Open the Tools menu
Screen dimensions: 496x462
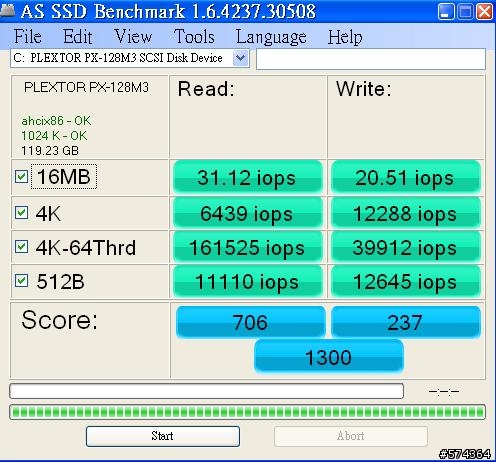[x=194, y=36]
